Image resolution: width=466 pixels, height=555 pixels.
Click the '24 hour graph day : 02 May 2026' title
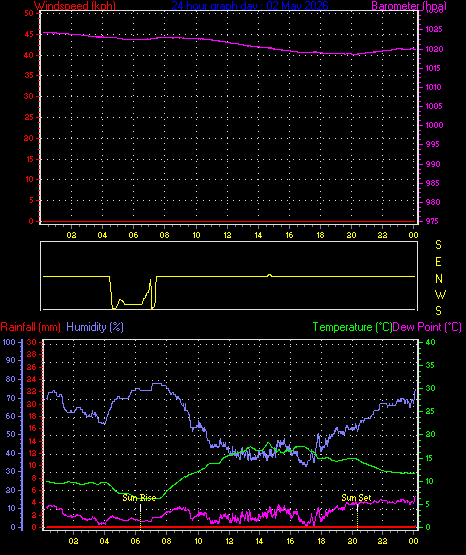250,6
